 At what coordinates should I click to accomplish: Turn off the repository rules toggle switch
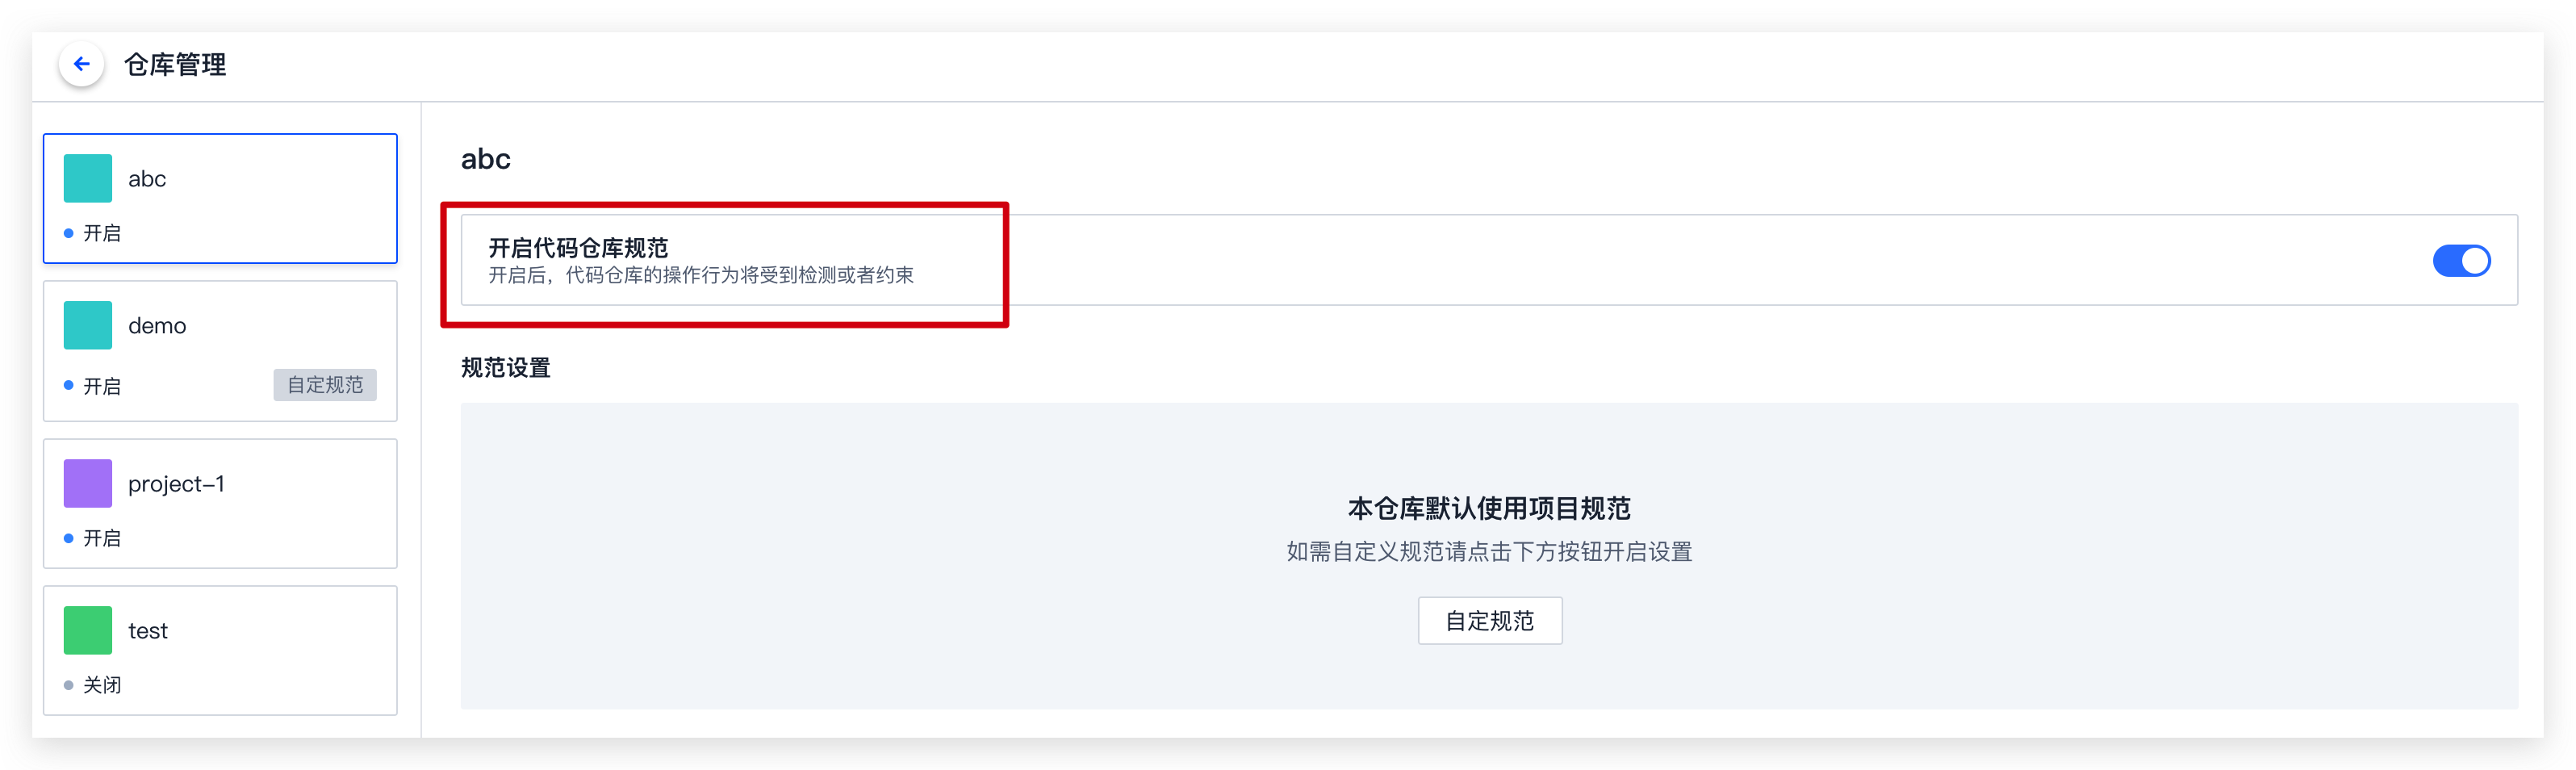pos(2461,261)
